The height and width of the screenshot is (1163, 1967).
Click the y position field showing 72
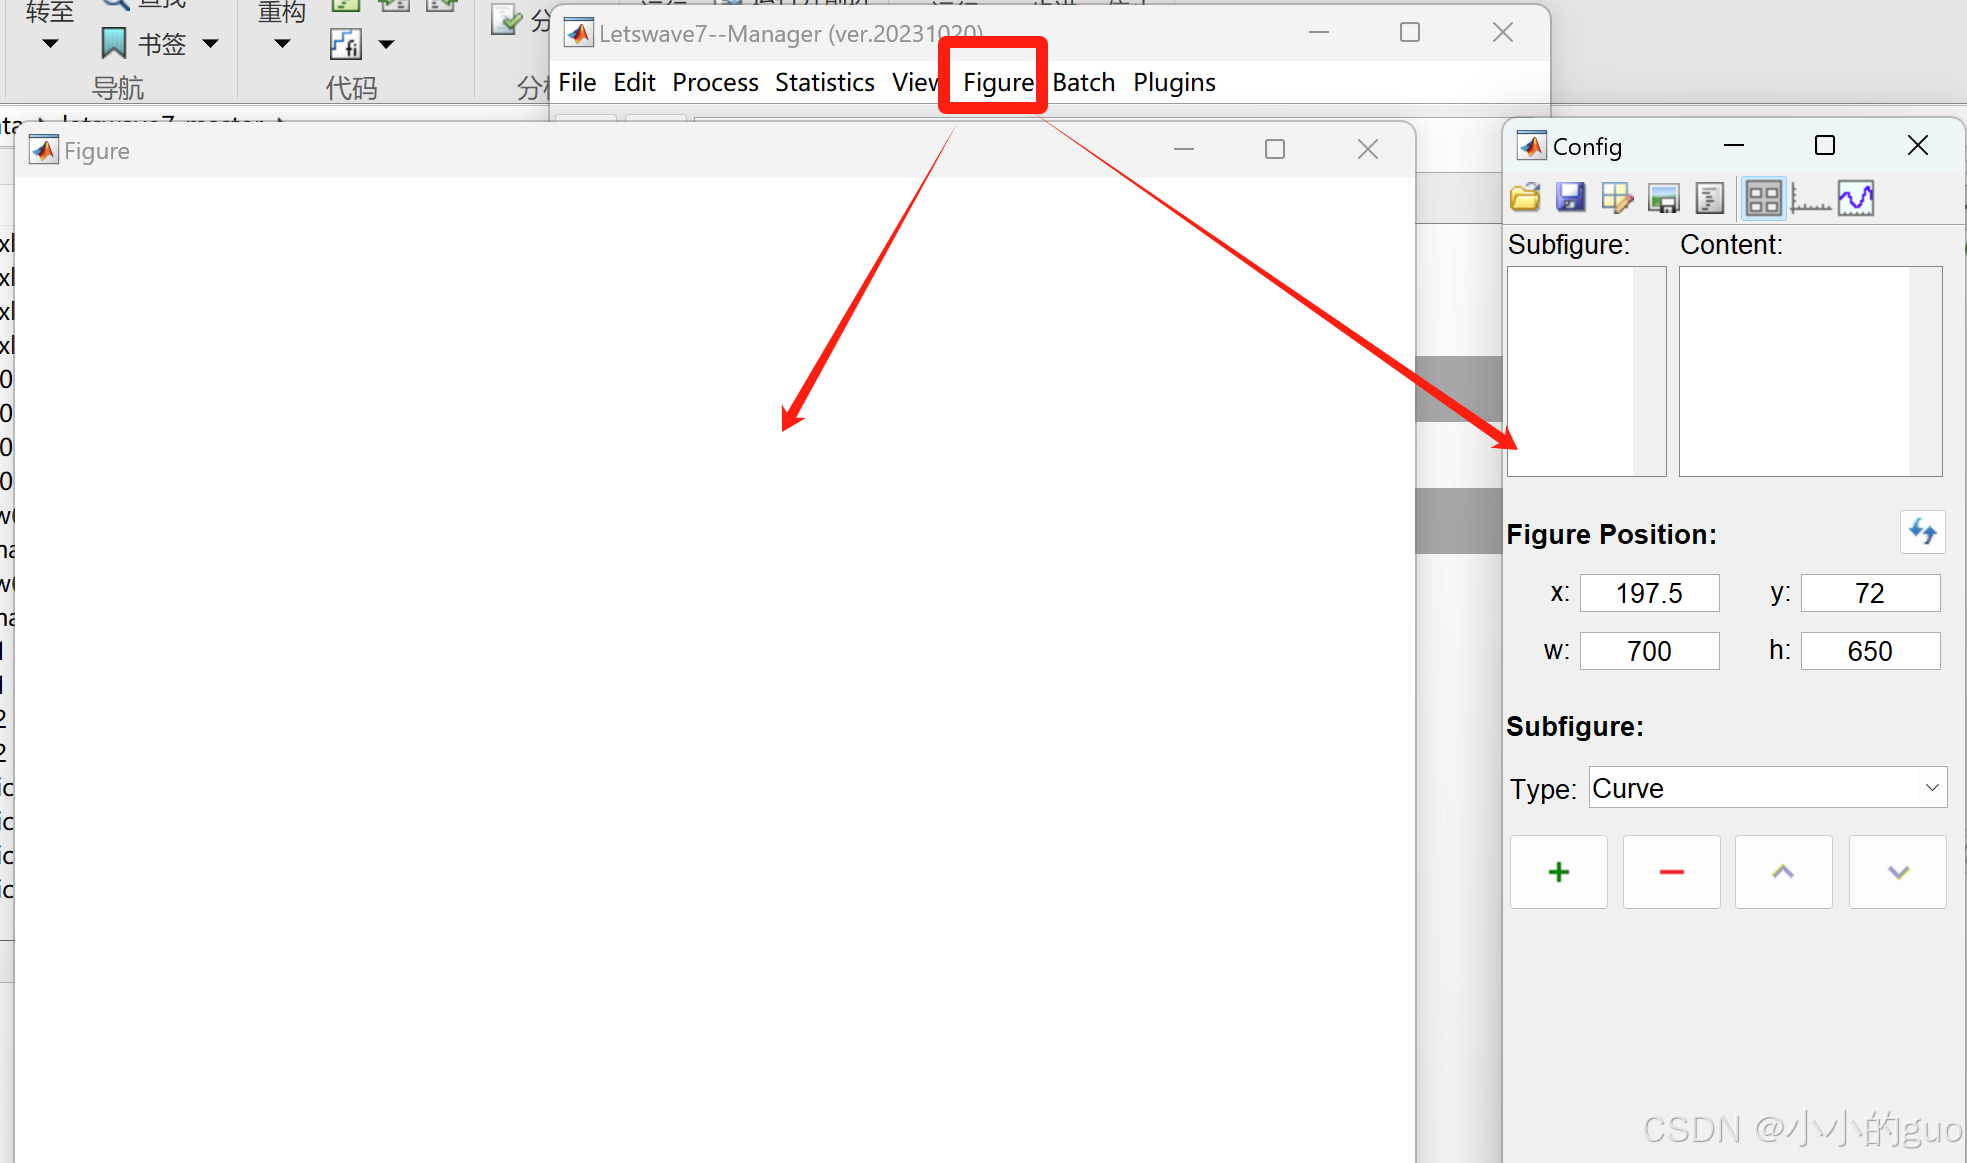[1871, 593]
